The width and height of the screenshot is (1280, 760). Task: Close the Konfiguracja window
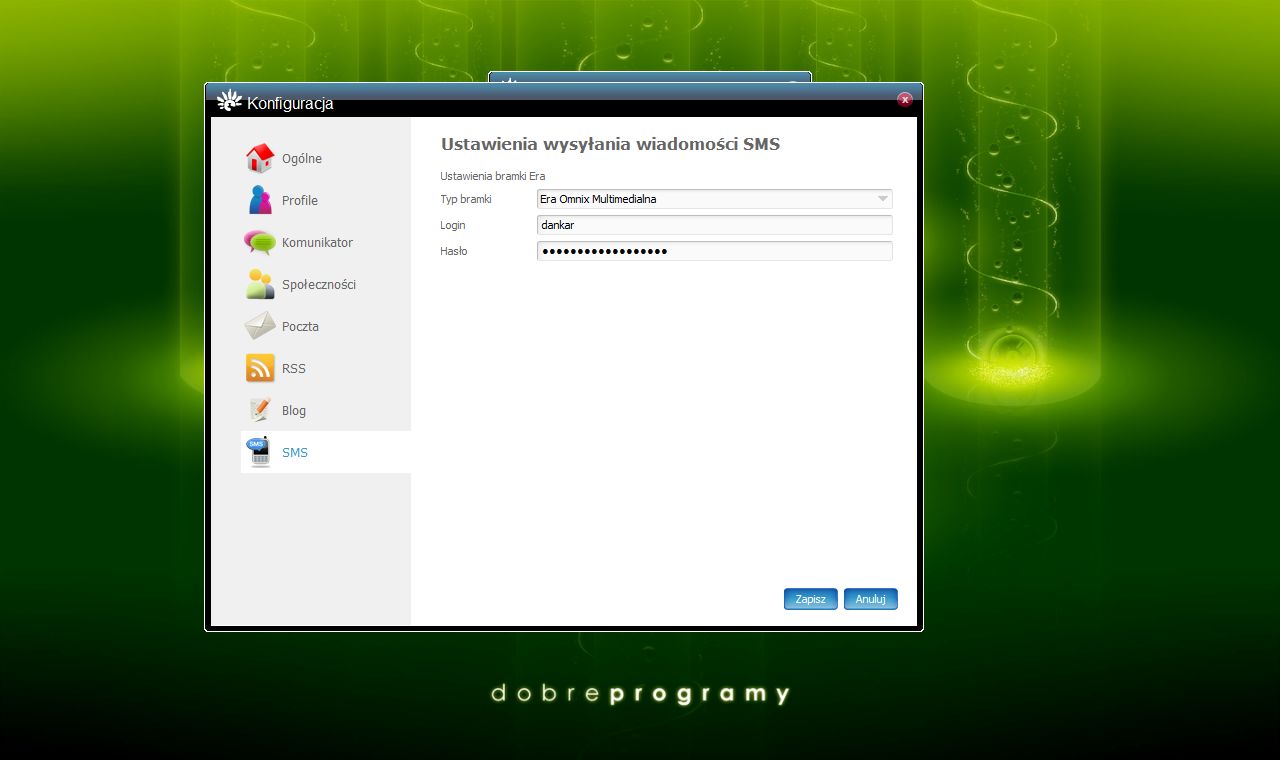pyautogui.click(x=905, y=99)
